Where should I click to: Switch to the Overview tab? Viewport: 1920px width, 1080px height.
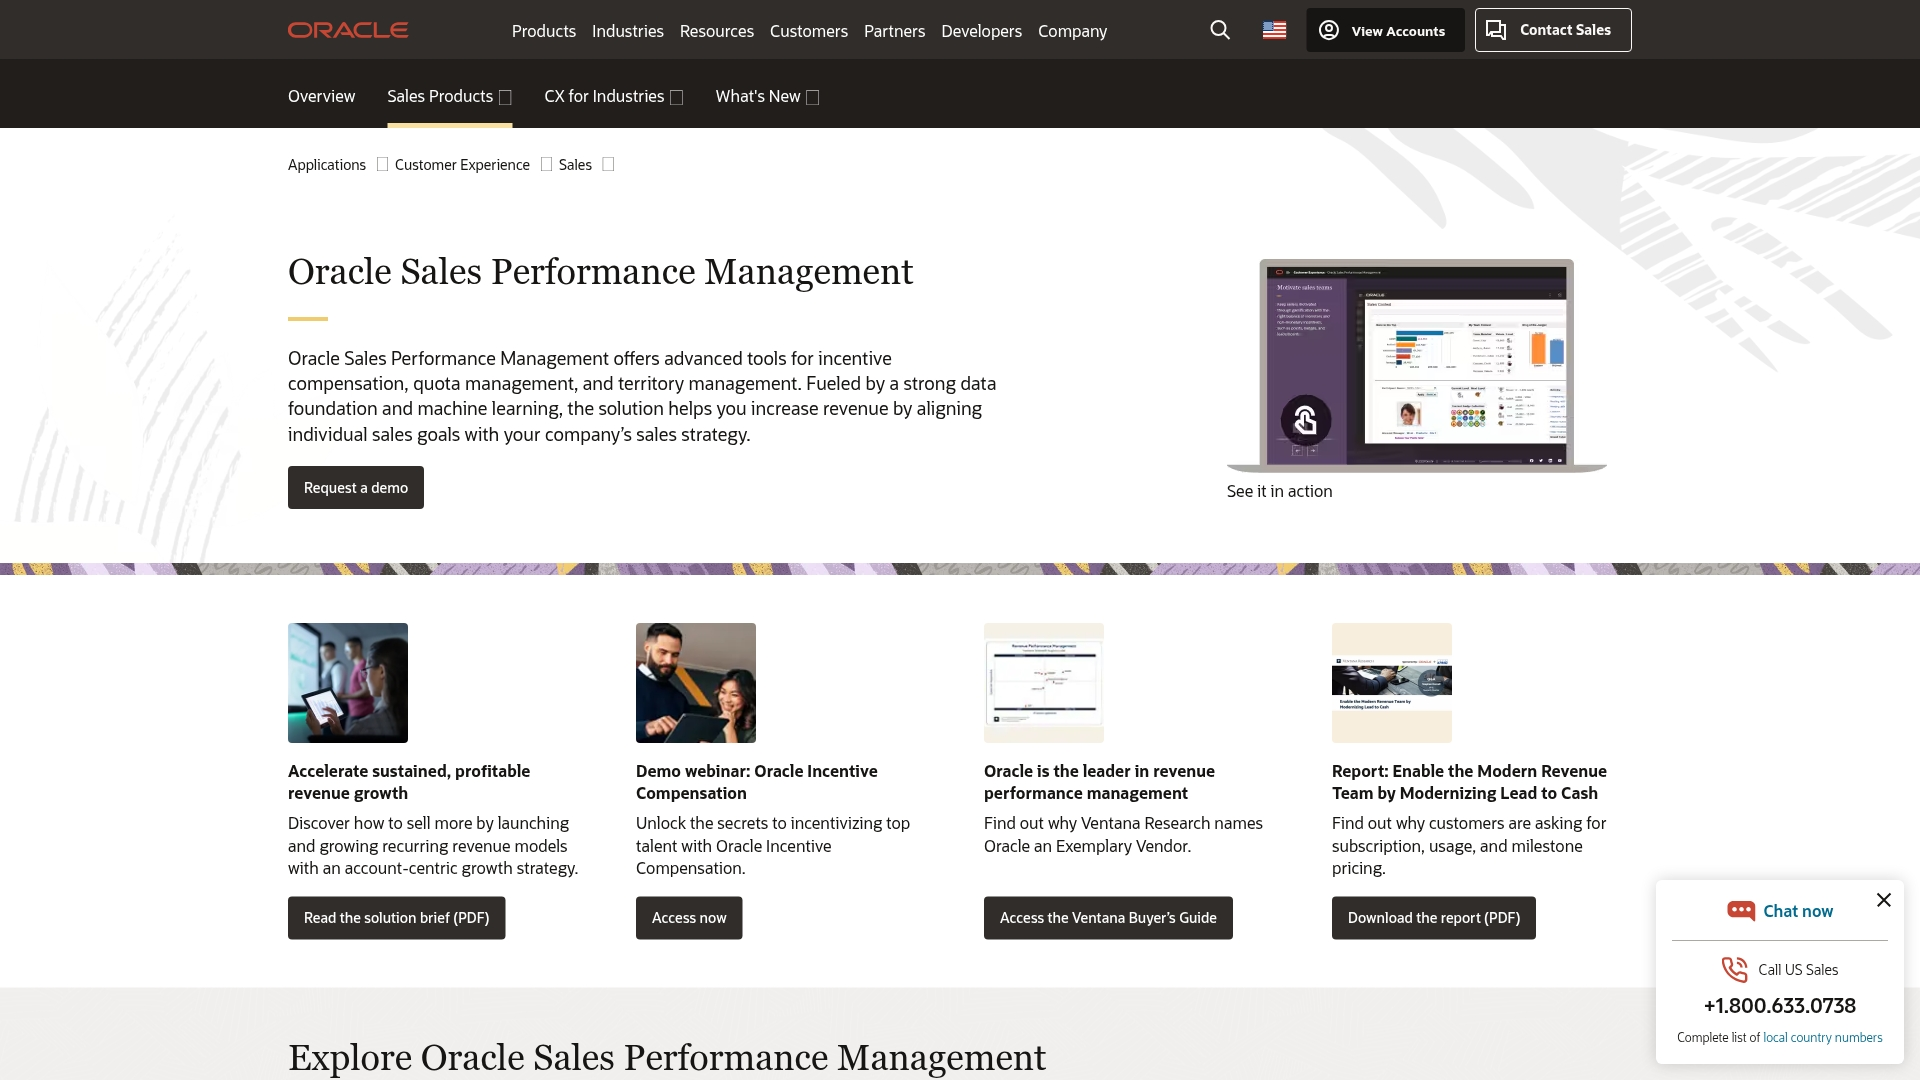[321, 96]
